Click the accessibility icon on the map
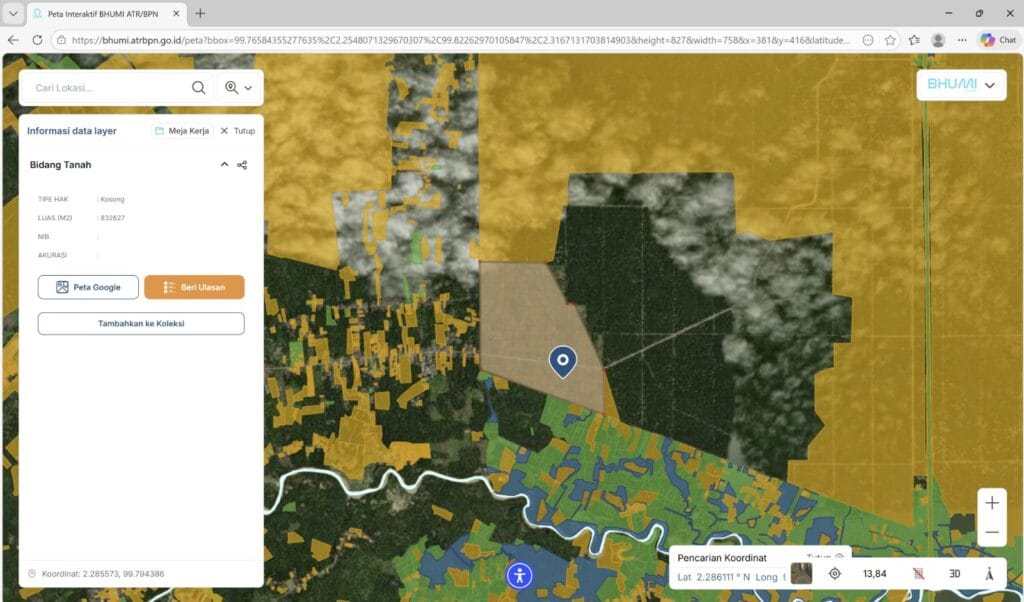The width and height of the screenshot is (1024, 602). pos(519,575)
